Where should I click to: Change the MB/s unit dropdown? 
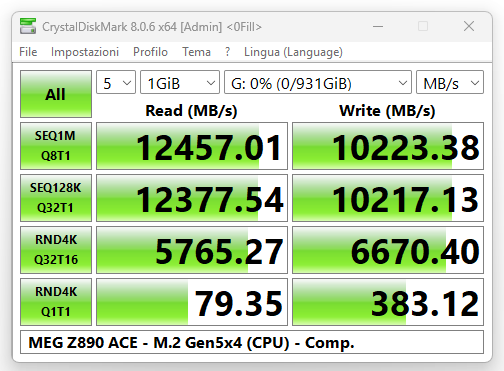pos(450,82)
